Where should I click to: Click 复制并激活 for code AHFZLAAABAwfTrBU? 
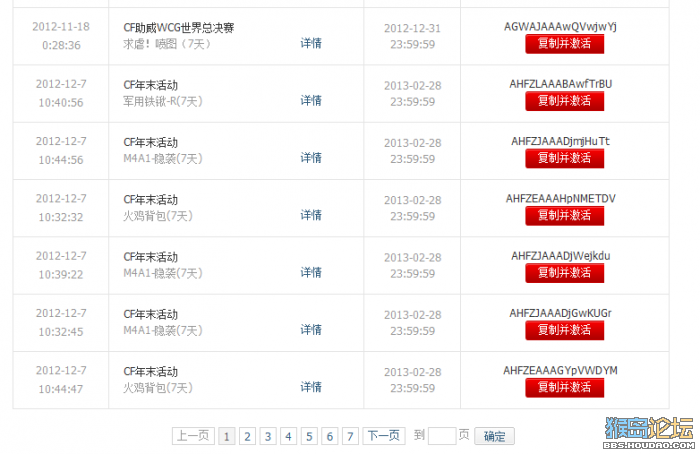[x=564, y=101]
